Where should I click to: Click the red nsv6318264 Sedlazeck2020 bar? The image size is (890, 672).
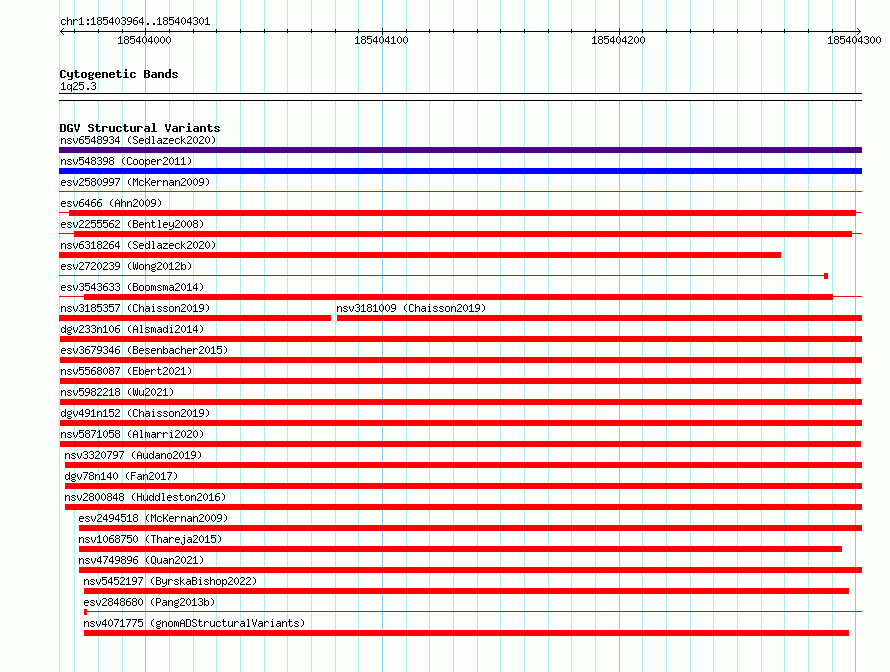(x=420, y=255)
